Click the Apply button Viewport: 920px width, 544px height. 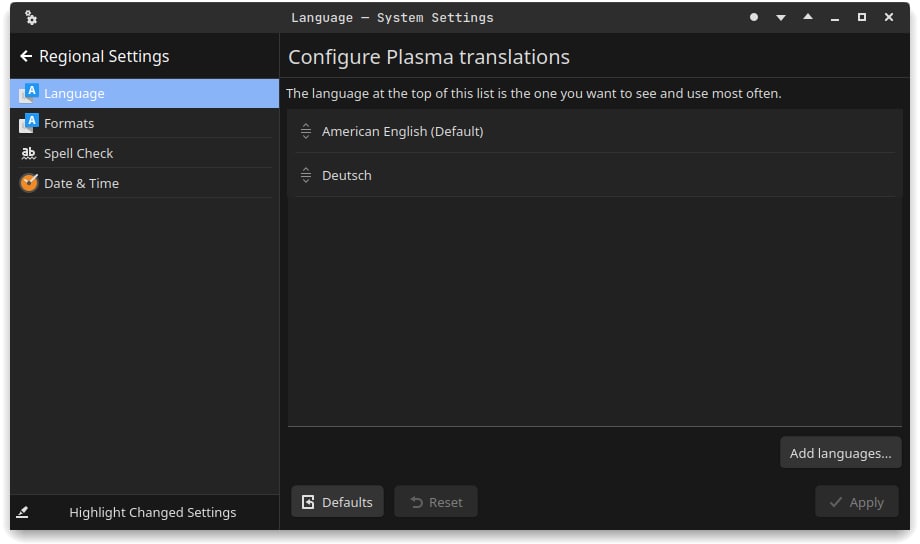coord(857,502)
